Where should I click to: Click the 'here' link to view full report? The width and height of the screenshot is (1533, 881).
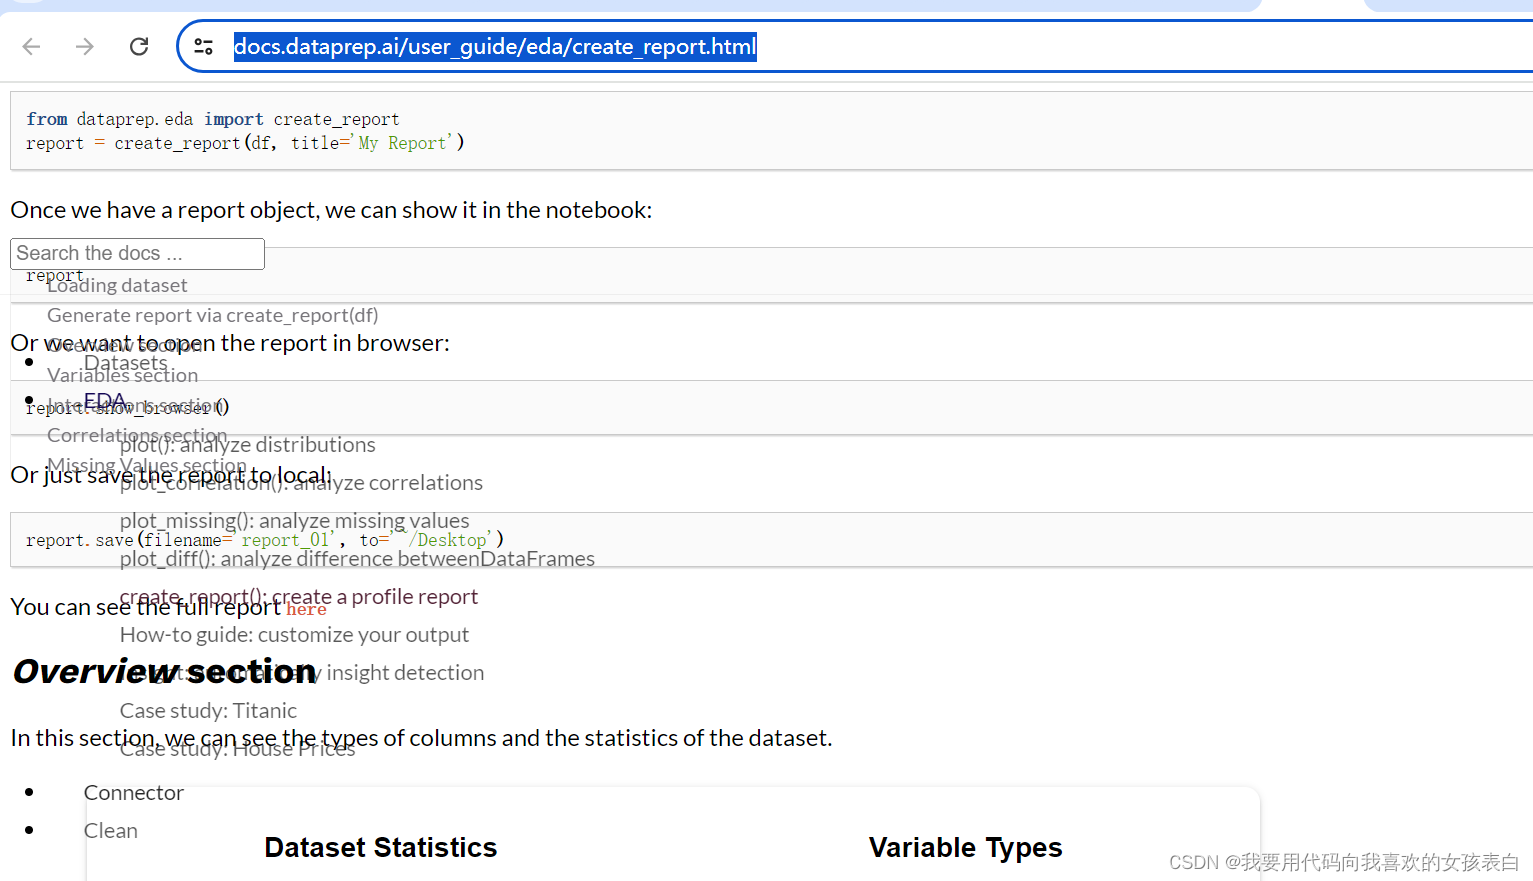click(x=306, y=609)
